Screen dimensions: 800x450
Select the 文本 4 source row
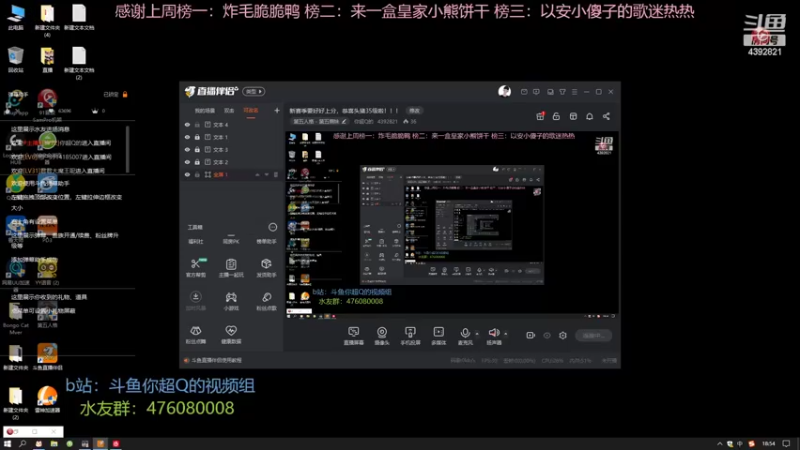(232, 124)
